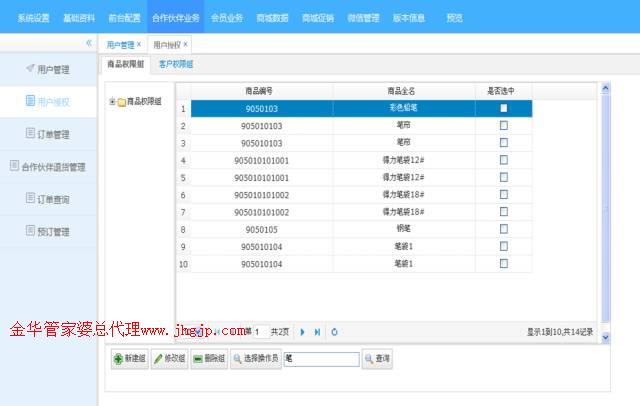Close the 用户管理 tab
Viewport: 640px width, 406px height.
coord(139,44)
